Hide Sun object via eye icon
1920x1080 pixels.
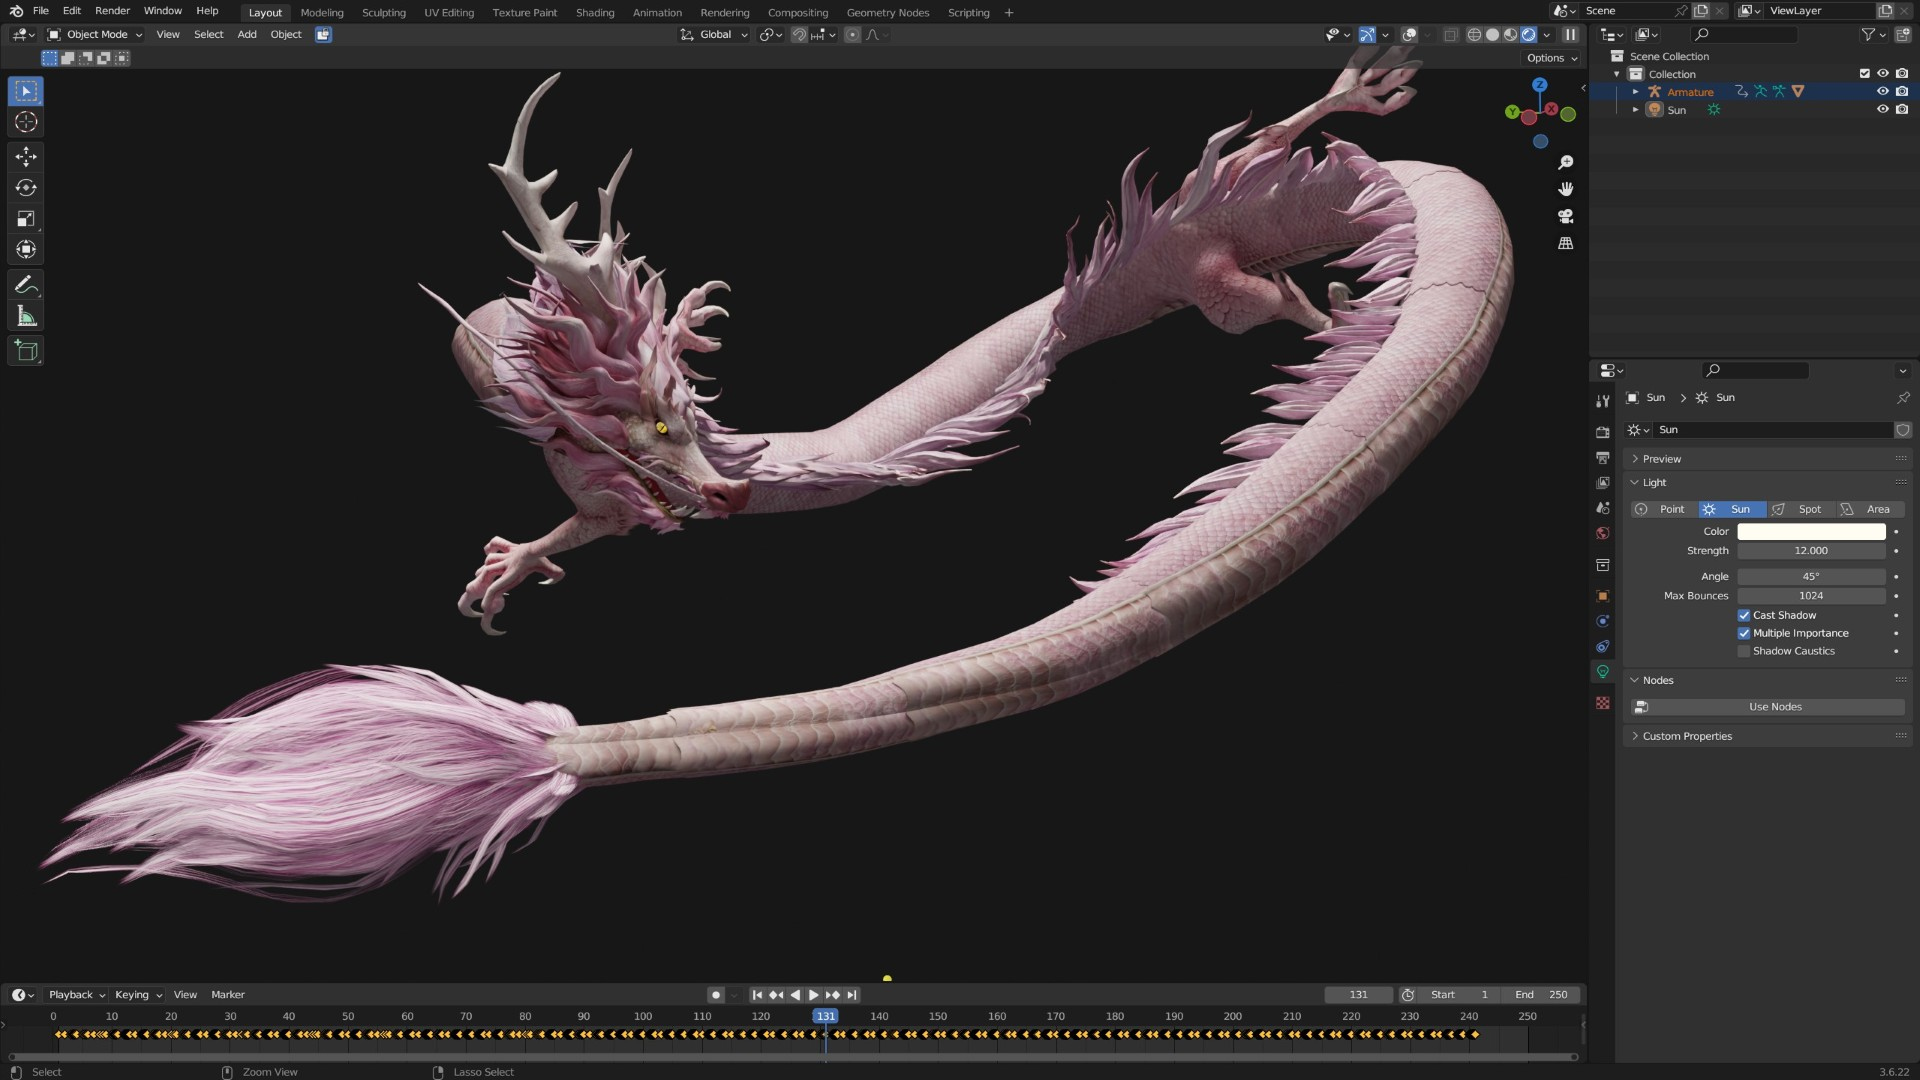[x=1883, y=109]
